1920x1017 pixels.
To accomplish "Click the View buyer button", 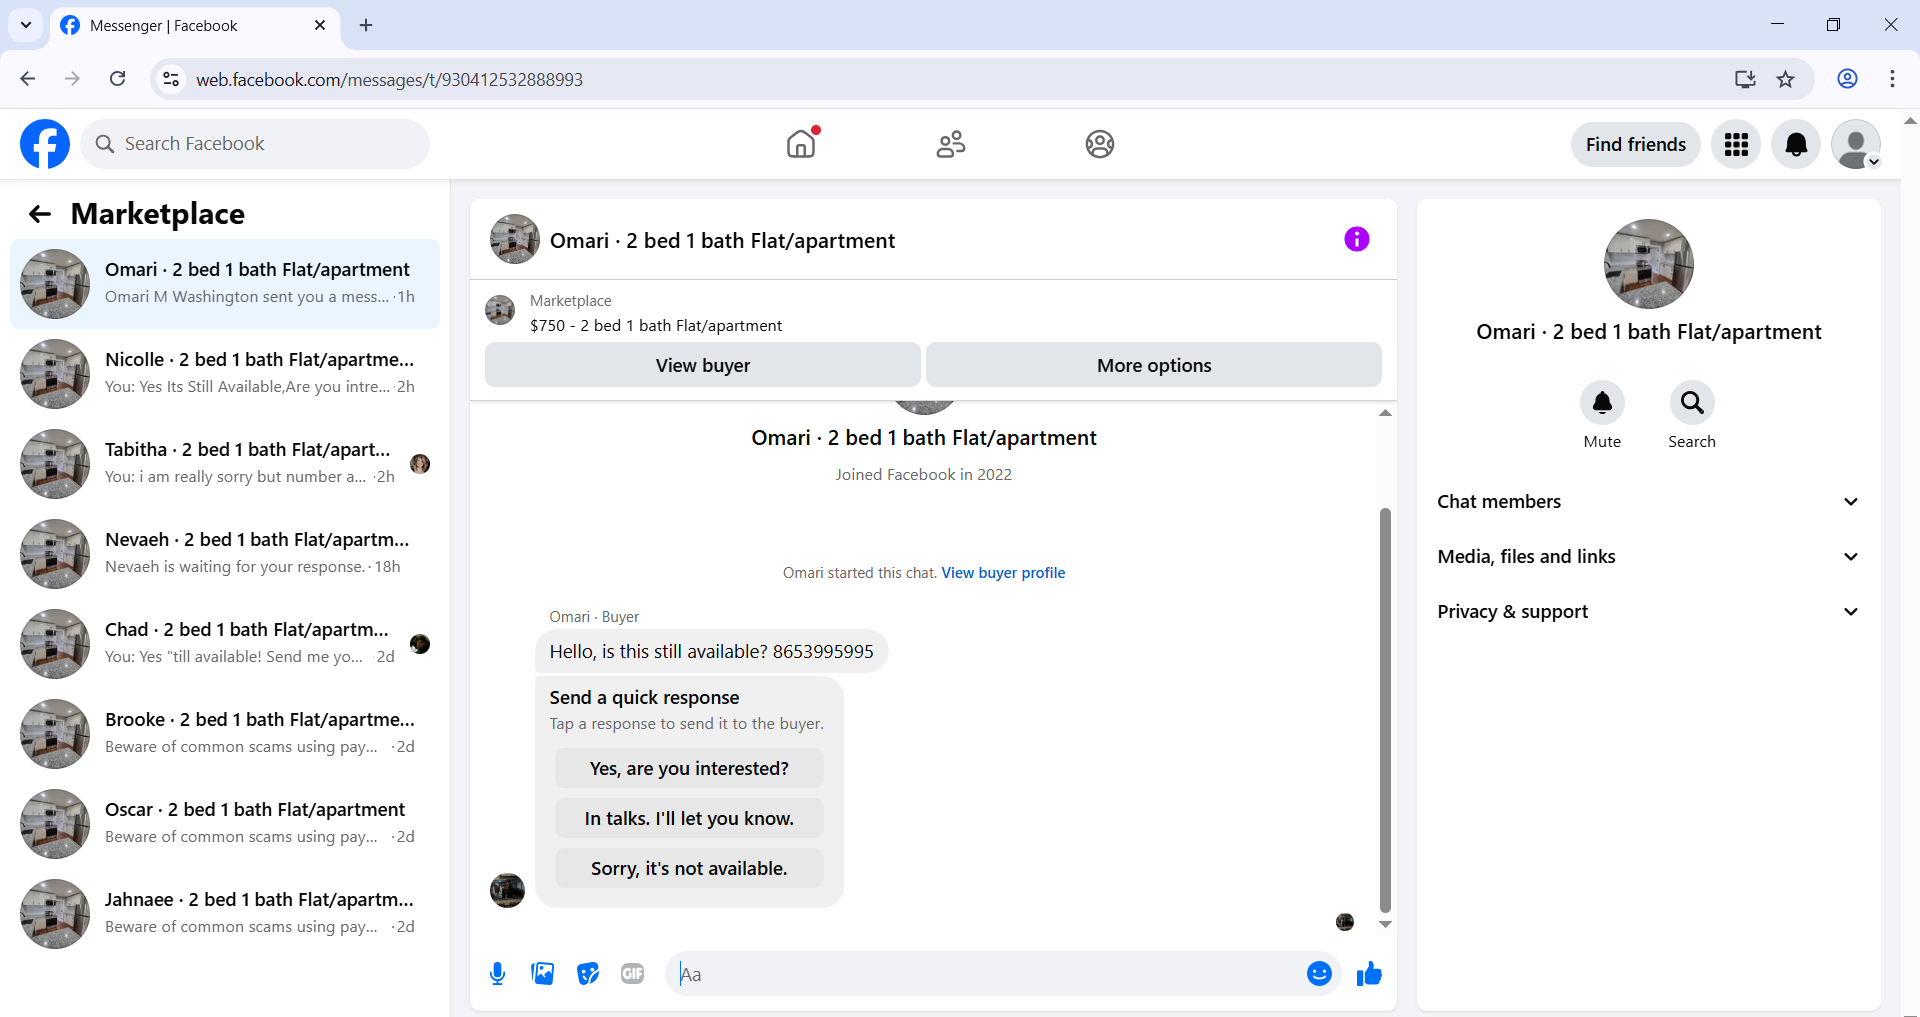I will point(703,365).
